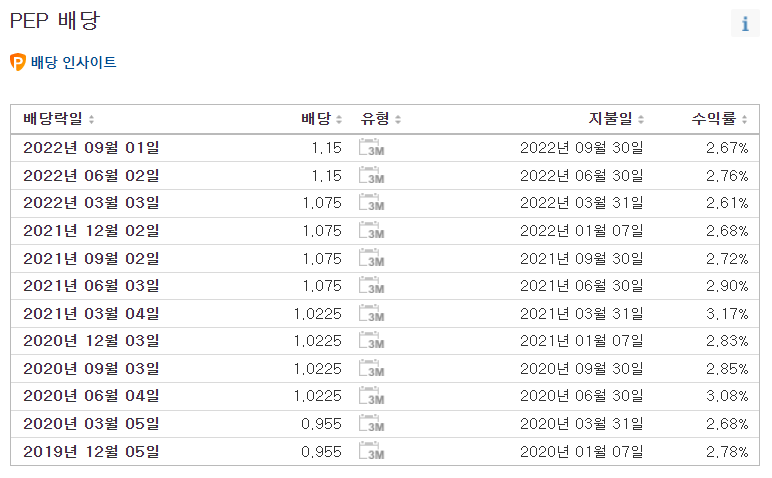Click the info icon beside PEP 배당
Screen dimensions: 772x478
745,23
